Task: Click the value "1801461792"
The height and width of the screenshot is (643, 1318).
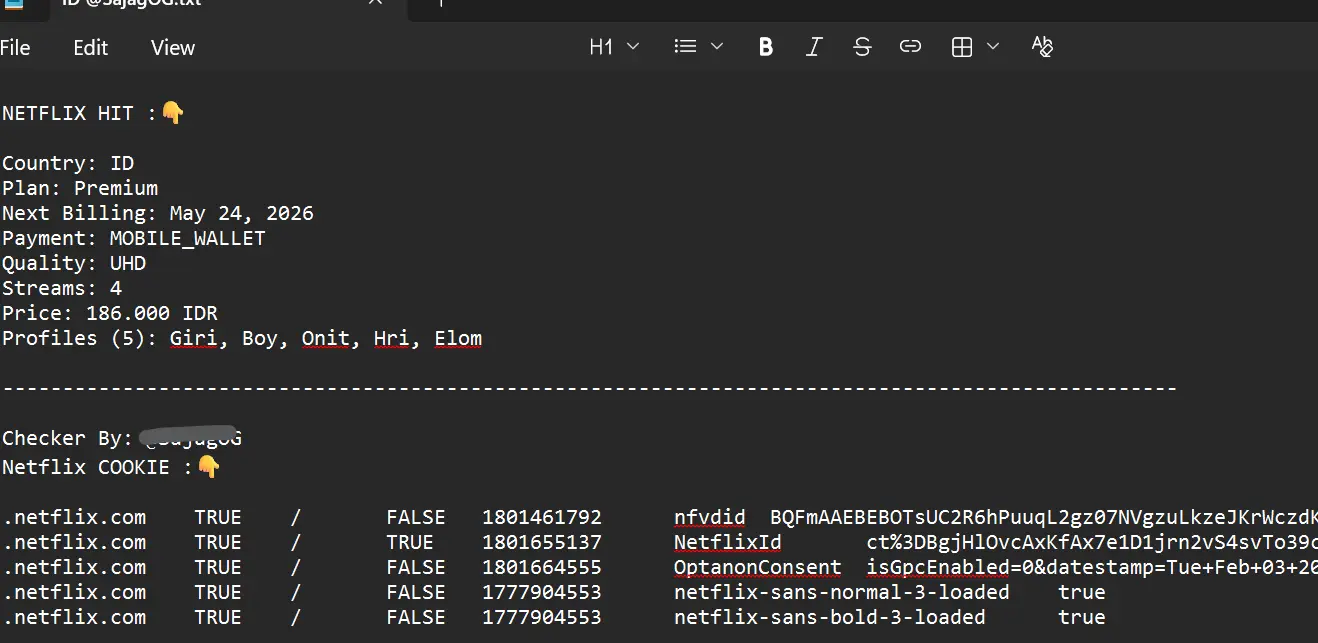Action: 542,517
